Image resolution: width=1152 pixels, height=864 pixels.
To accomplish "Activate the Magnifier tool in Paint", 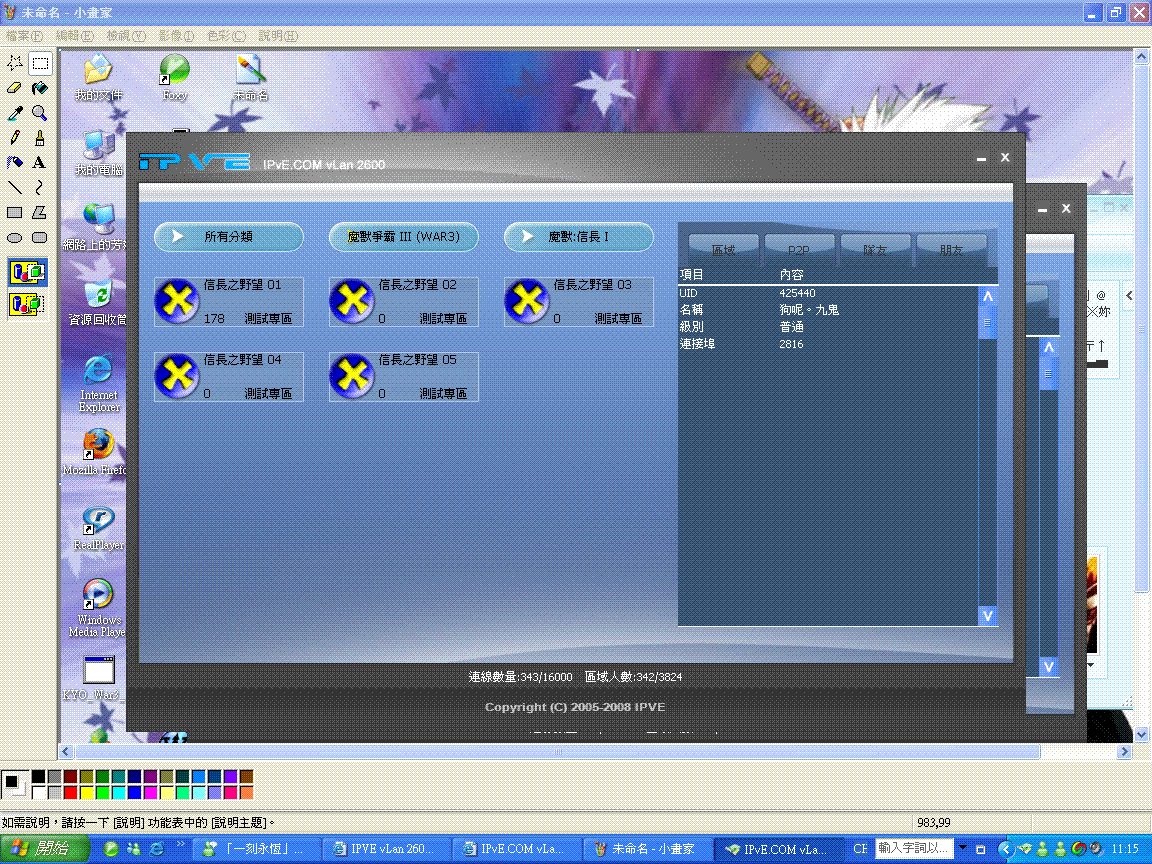I will point(40,113).
